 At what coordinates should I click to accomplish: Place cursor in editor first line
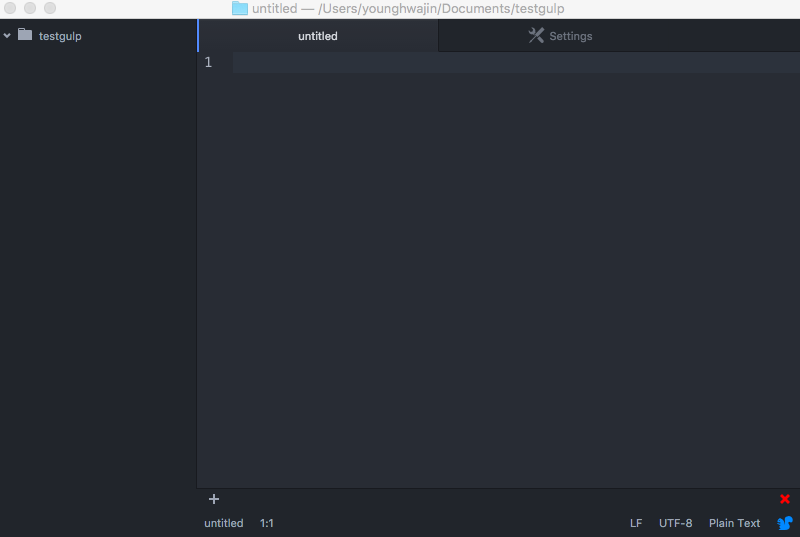click(516, 62)
